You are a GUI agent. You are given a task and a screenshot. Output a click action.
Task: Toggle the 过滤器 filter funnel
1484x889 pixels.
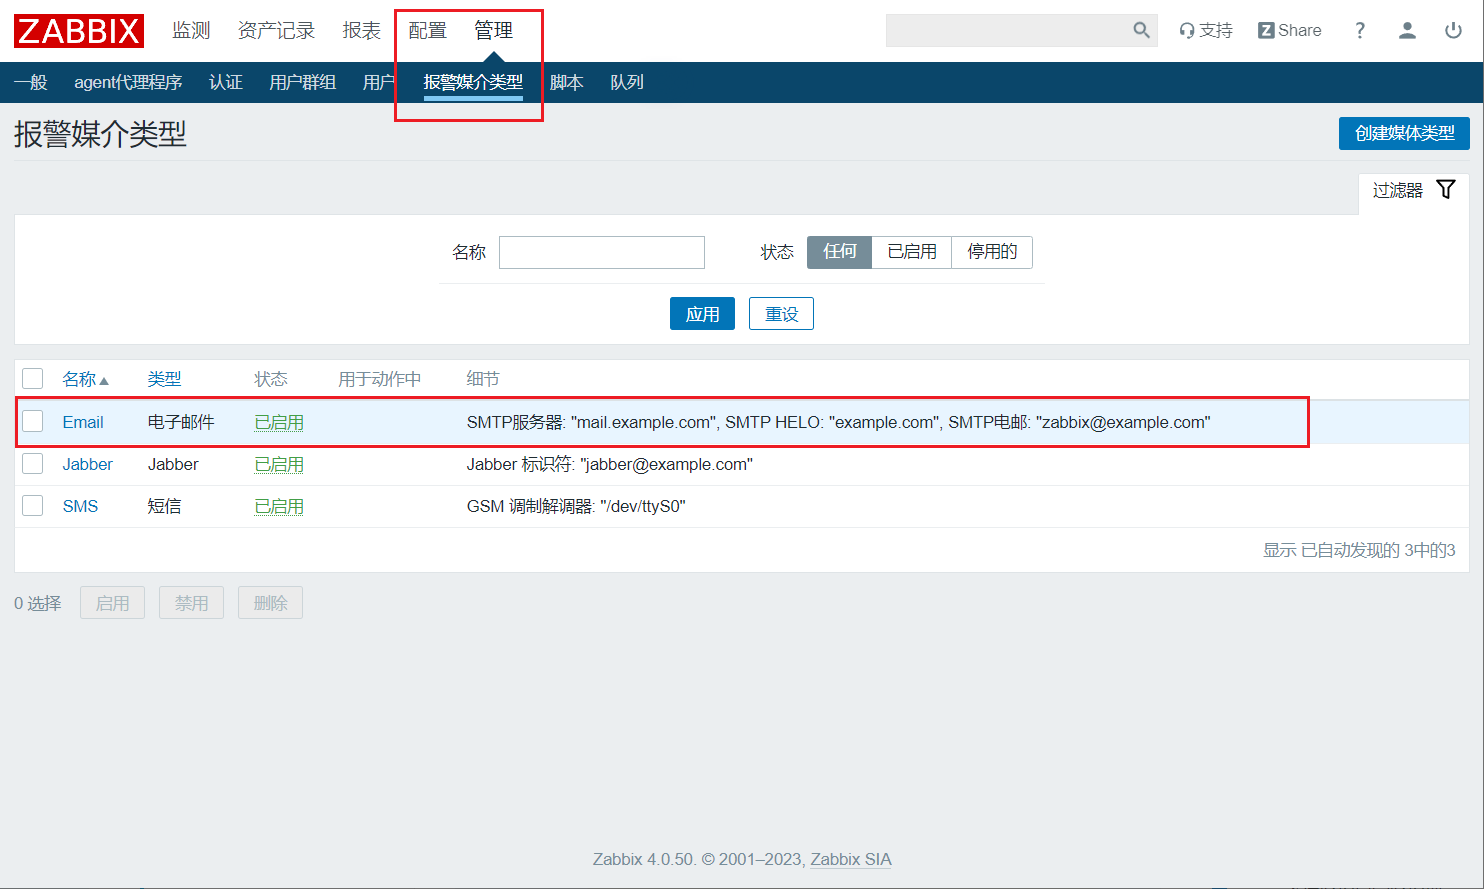pos(1446,190)
